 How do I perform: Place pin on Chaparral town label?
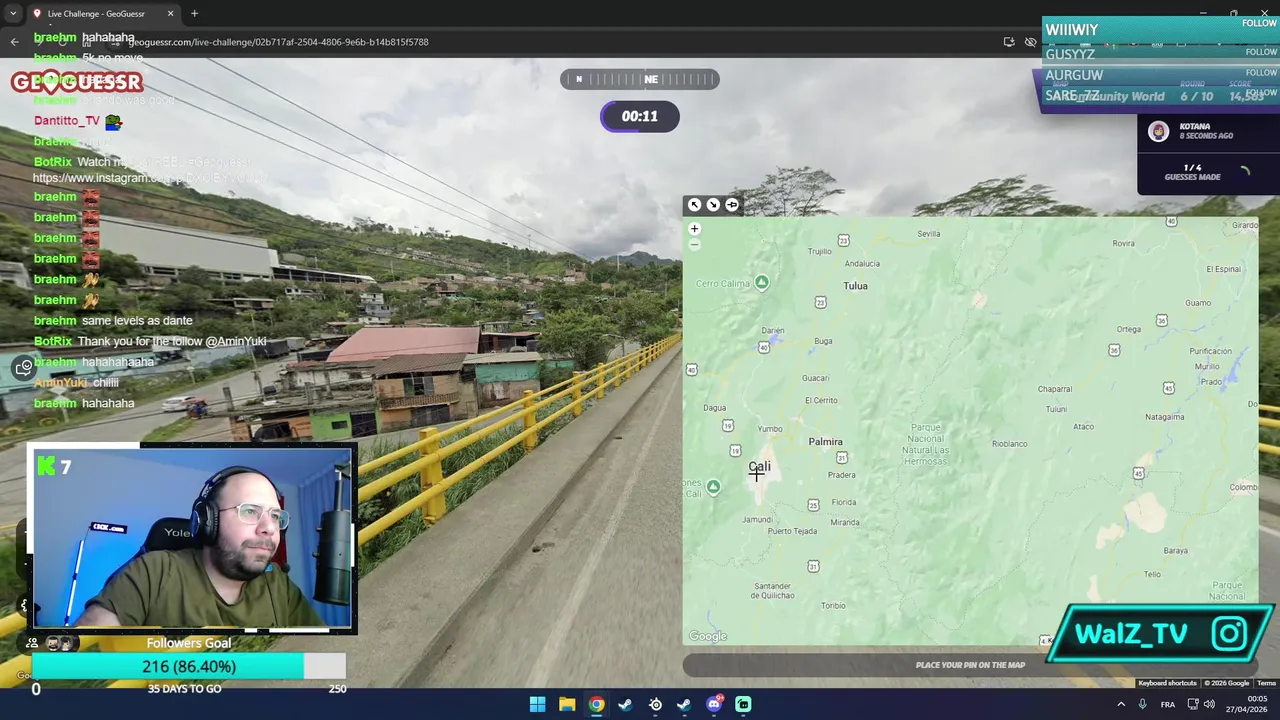[1054, 389]
